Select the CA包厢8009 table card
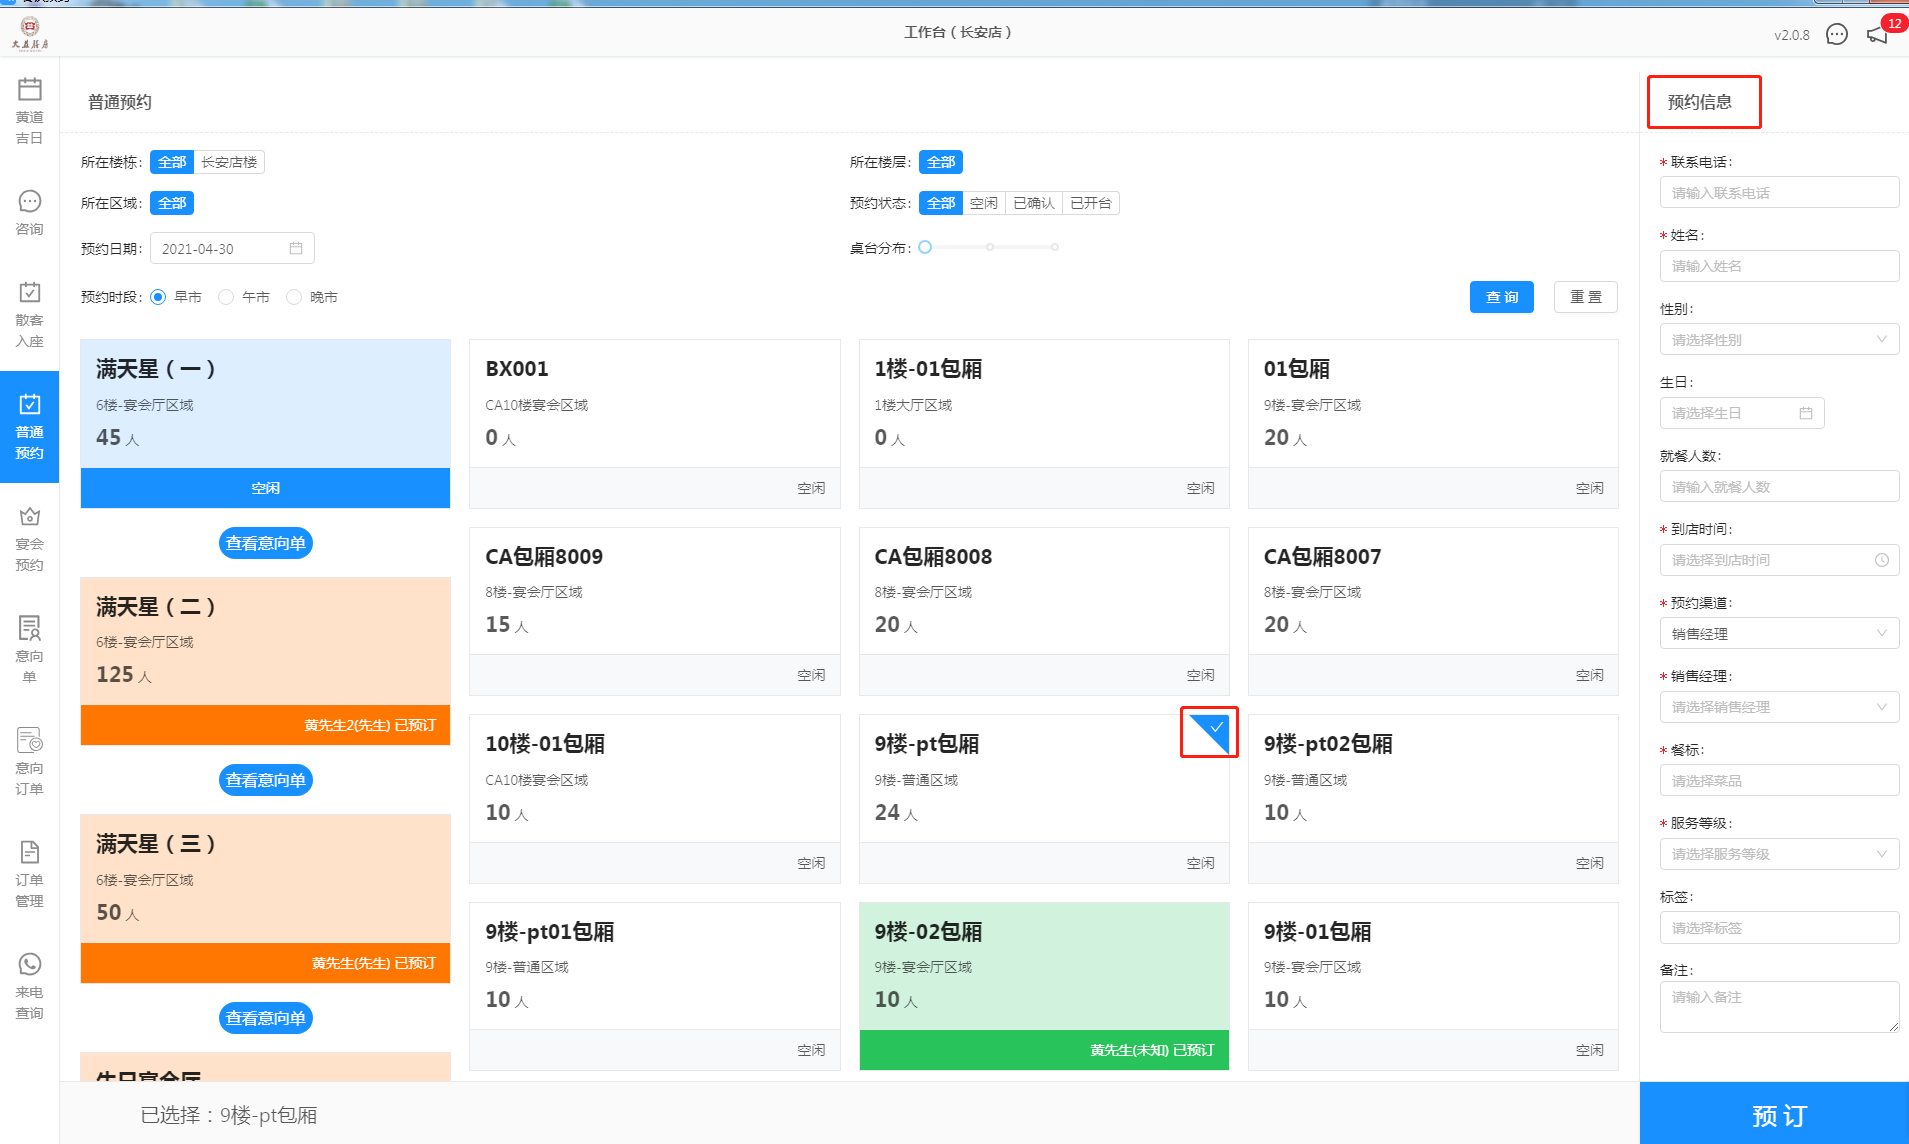Screen dimensions: 1909x1144 pos(655,611)
